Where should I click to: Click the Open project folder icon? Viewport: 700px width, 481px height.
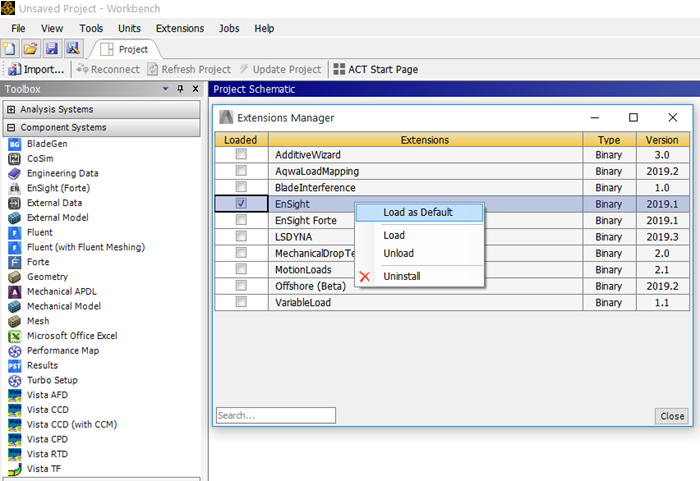click(x=30, y=48)
